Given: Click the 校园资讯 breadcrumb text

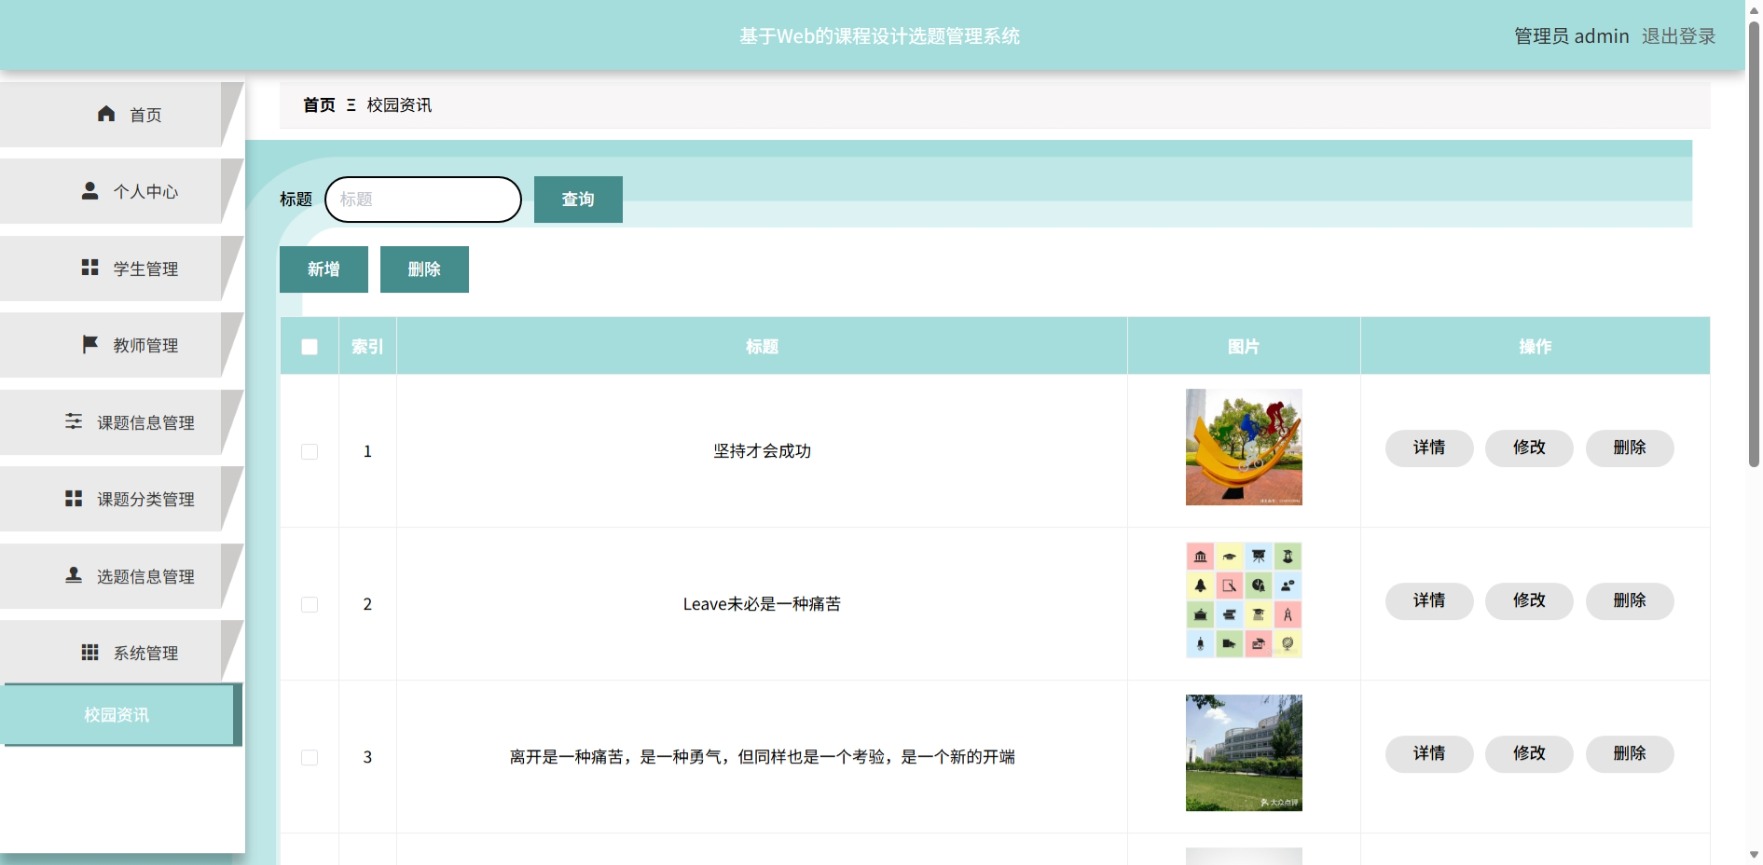Looking at the screenshot, I should coord(399,105).
